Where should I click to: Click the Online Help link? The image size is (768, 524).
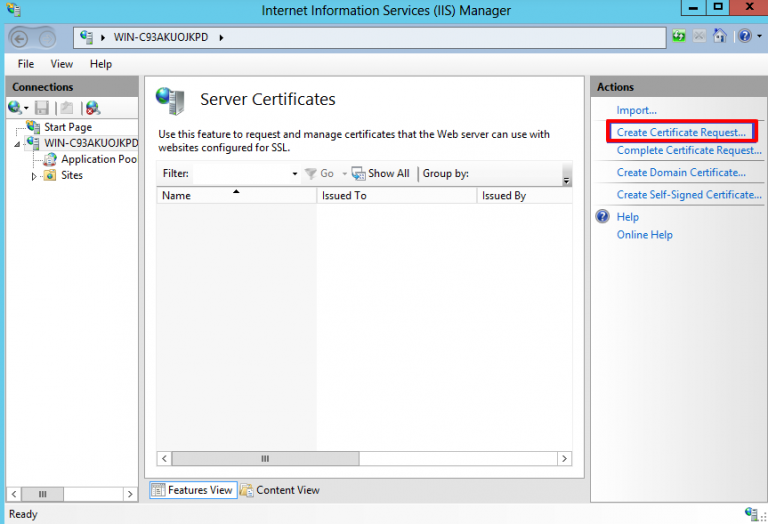click(x=644, y=235)
